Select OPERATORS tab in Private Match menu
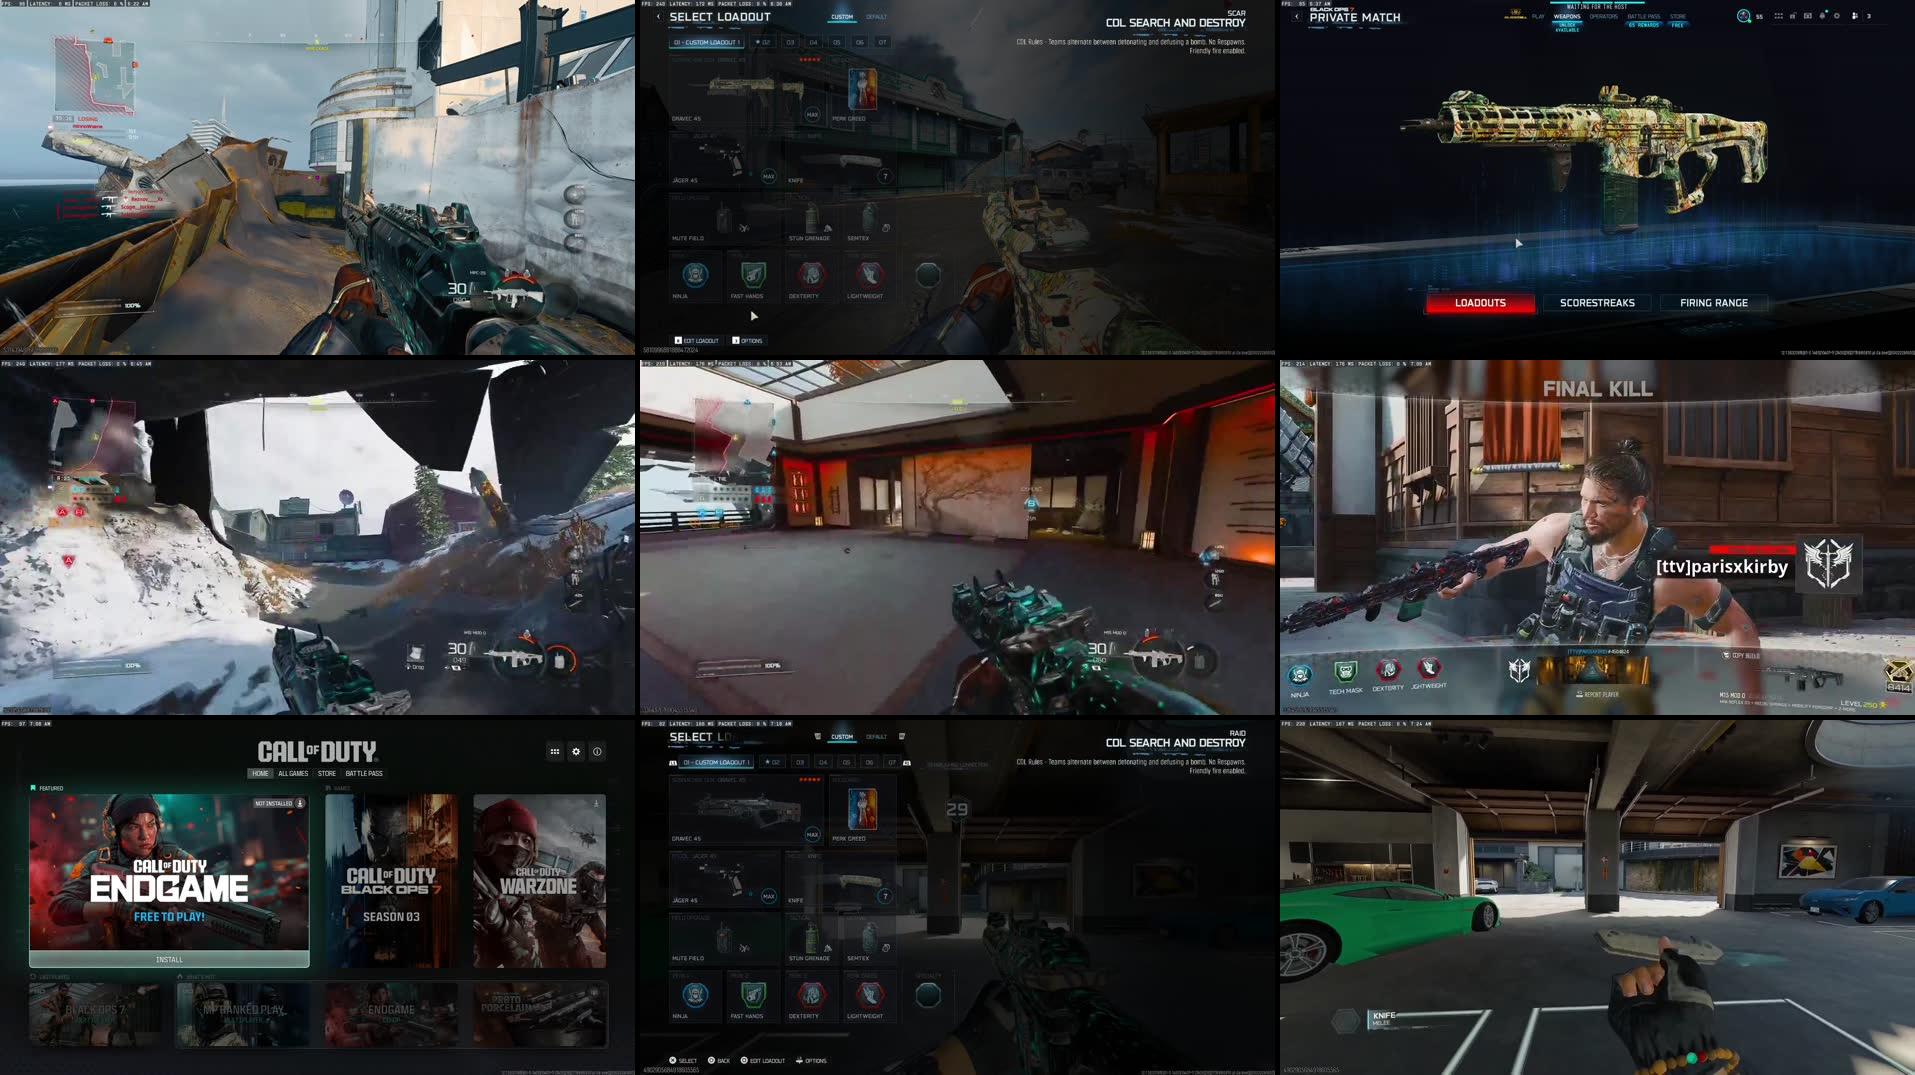The image size is (1915, 1075). (1604, 17)
